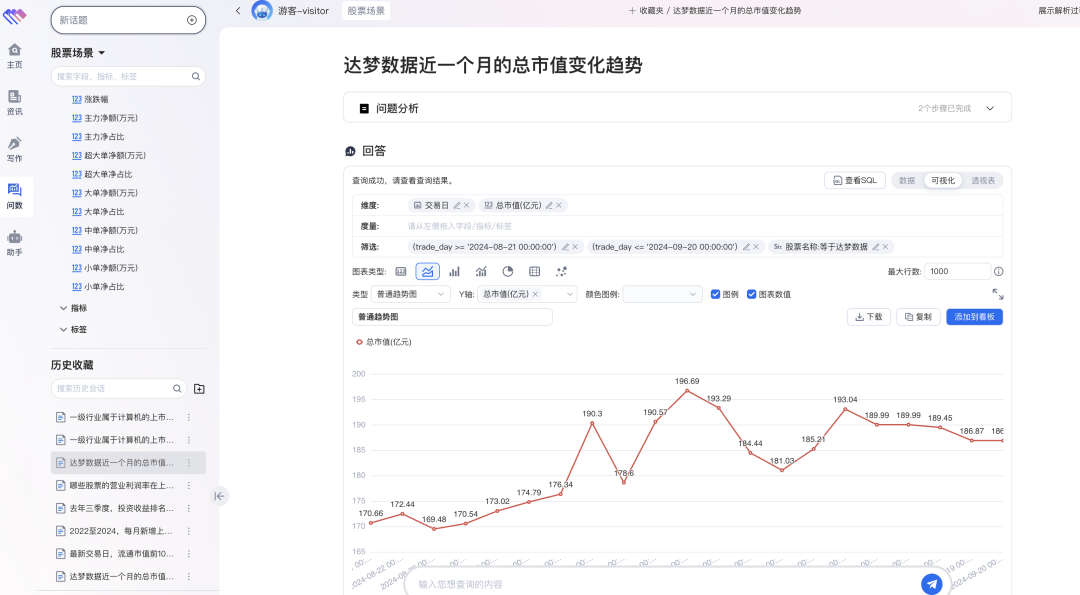Click the send button in query input
This screenshot has height=595, width=1080.
point(932,583)
